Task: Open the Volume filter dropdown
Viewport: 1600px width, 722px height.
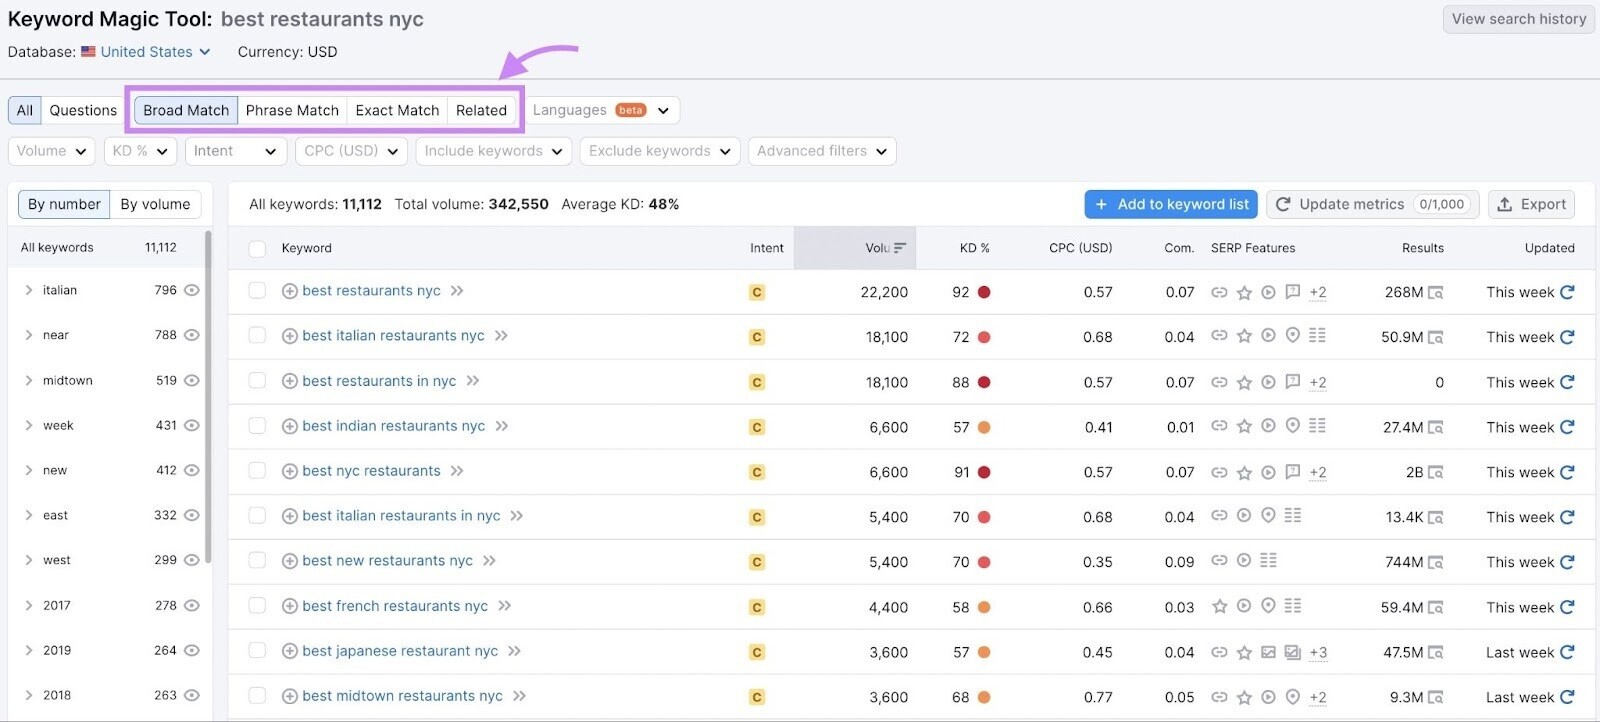Action: (52, 151)
